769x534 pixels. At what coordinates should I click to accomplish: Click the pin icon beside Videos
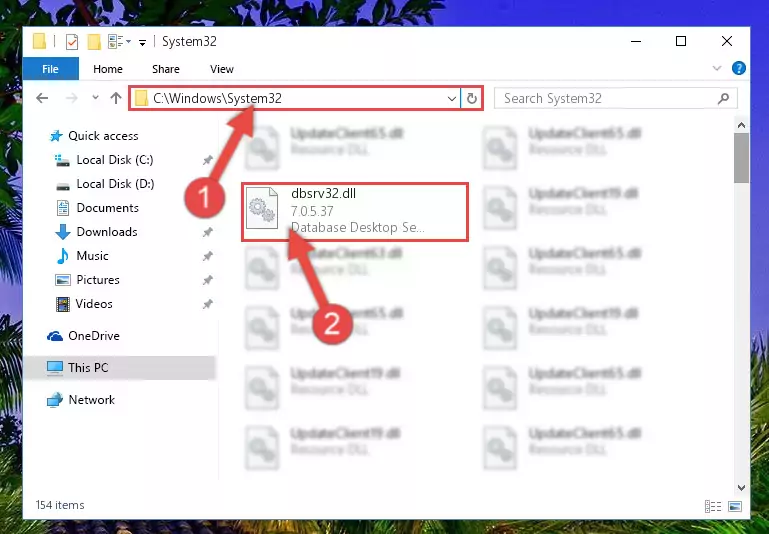[208, 304]
